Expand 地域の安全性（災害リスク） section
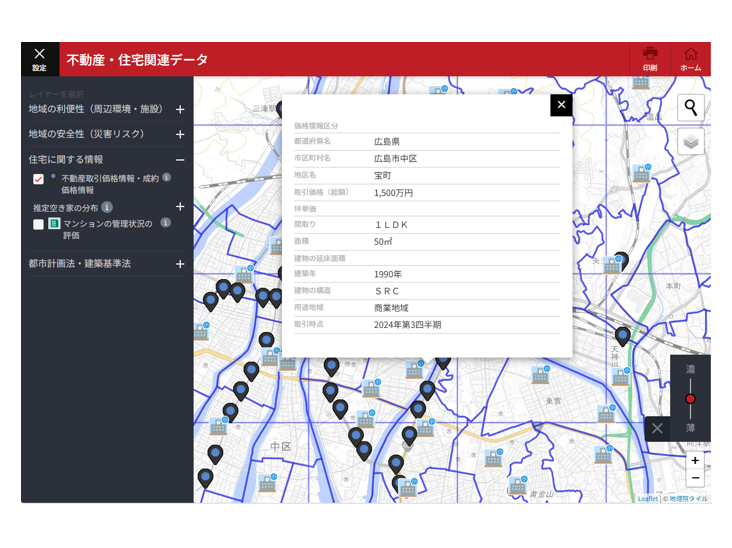 click(180, 134)
